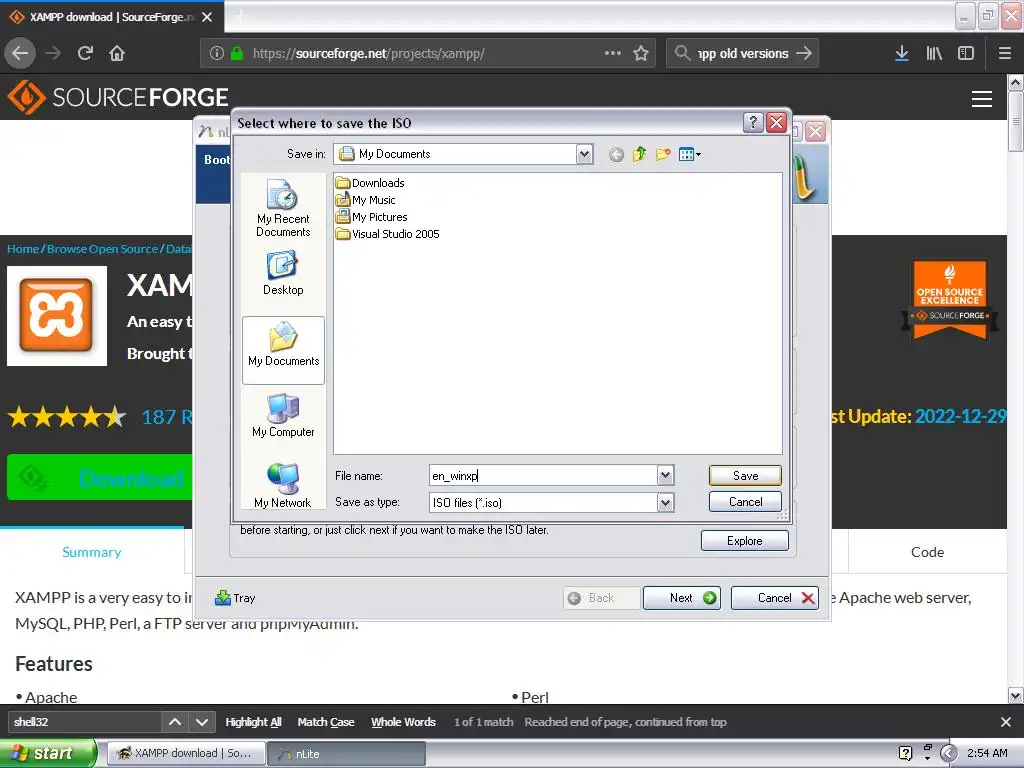The width and height of the screenshot is (1024, 768).
Task: Go up one folder level in save dialog
Action: point(639,154)
